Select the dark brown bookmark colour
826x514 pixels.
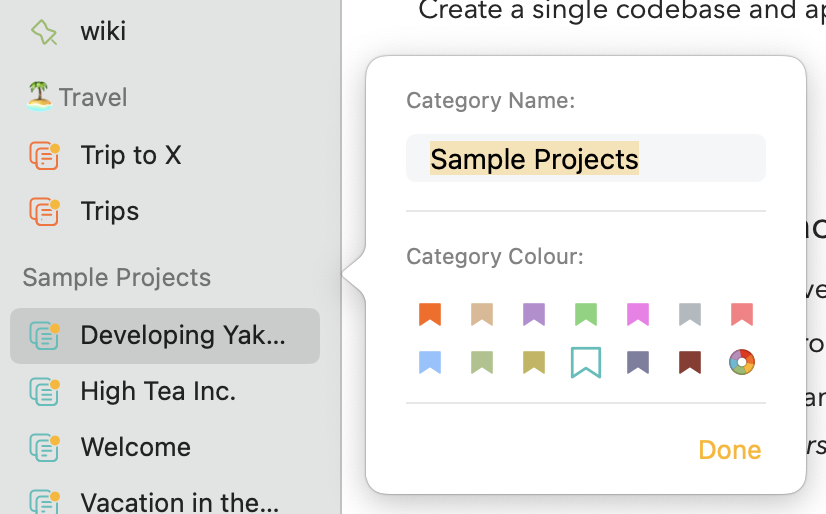tap(690, 362)
